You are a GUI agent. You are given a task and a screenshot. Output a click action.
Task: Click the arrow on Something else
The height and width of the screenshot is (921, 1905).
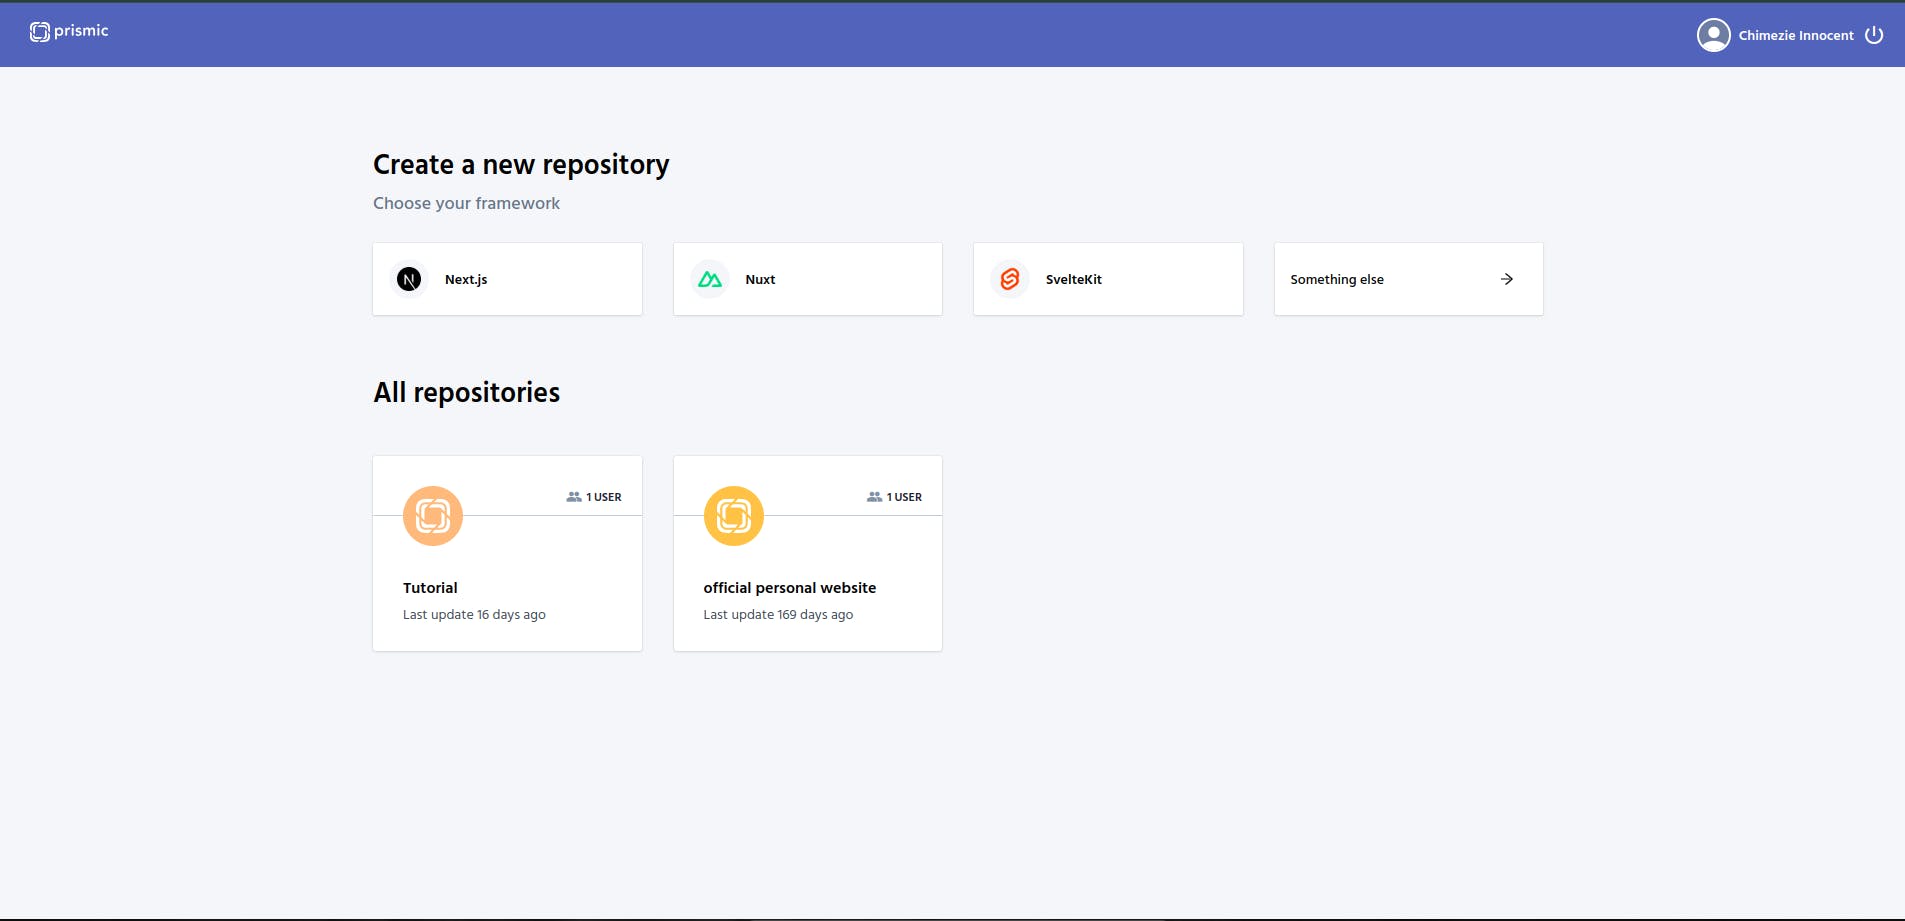1507,279
